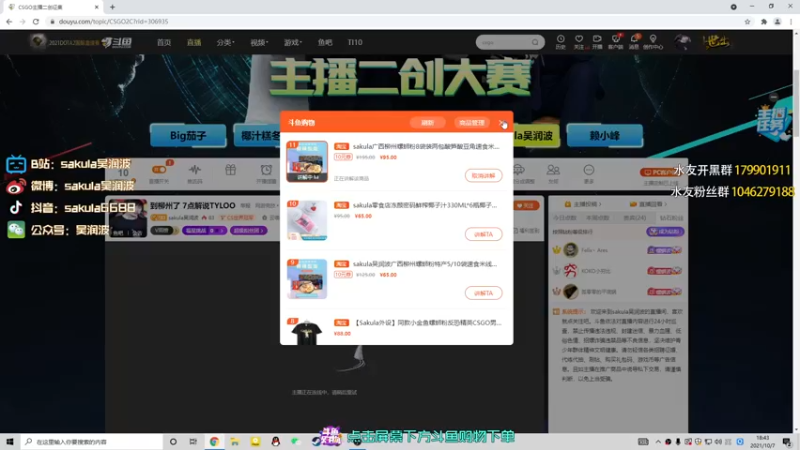
Task: Open the taskbar notification center icon
Action: [x=787, y=441]
